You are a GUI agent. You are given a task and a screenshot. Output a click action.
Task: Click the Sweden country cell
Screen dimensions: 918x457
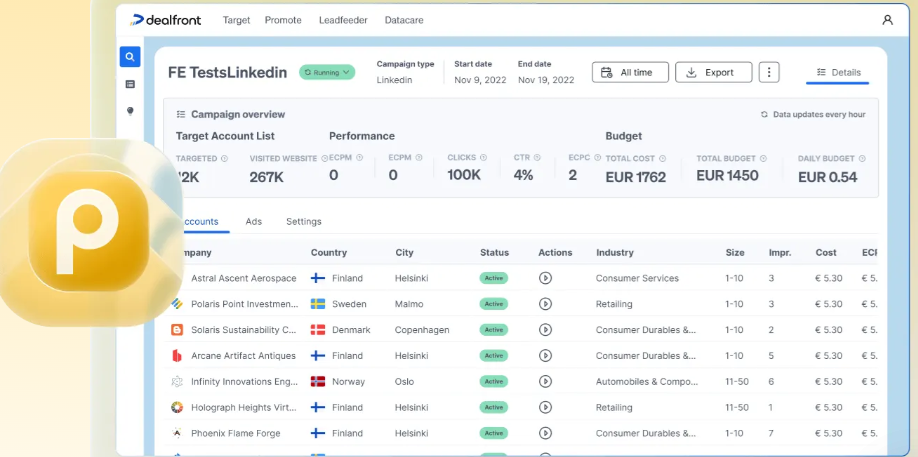338,304
